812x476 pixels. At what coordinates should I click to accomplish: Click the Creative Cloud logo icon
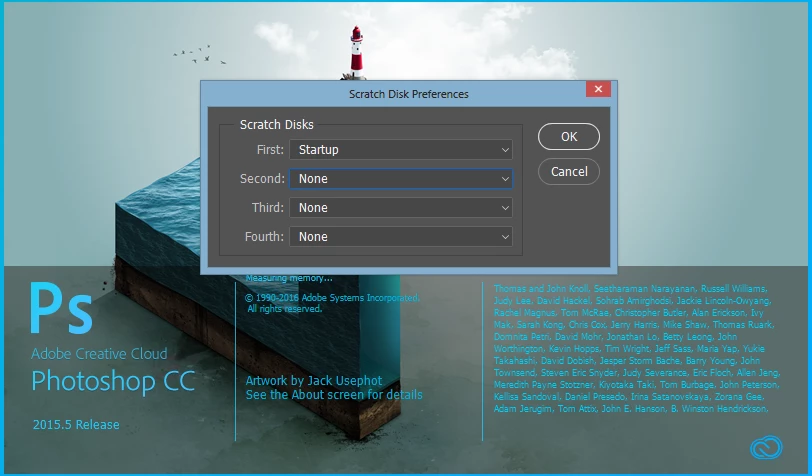(766, 447)
